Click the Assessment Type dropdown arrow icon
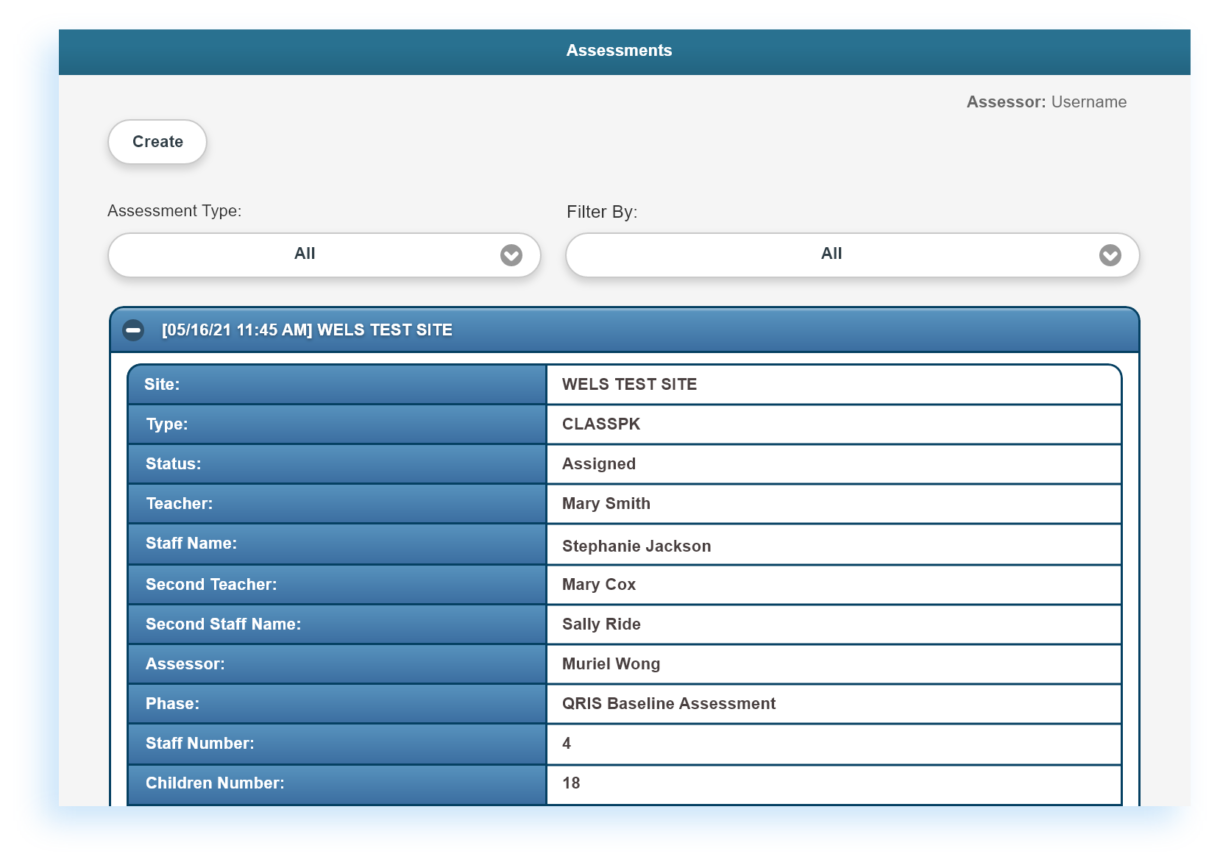The image size is (1220, 865). pyautogui.click(x=511, y=255)
